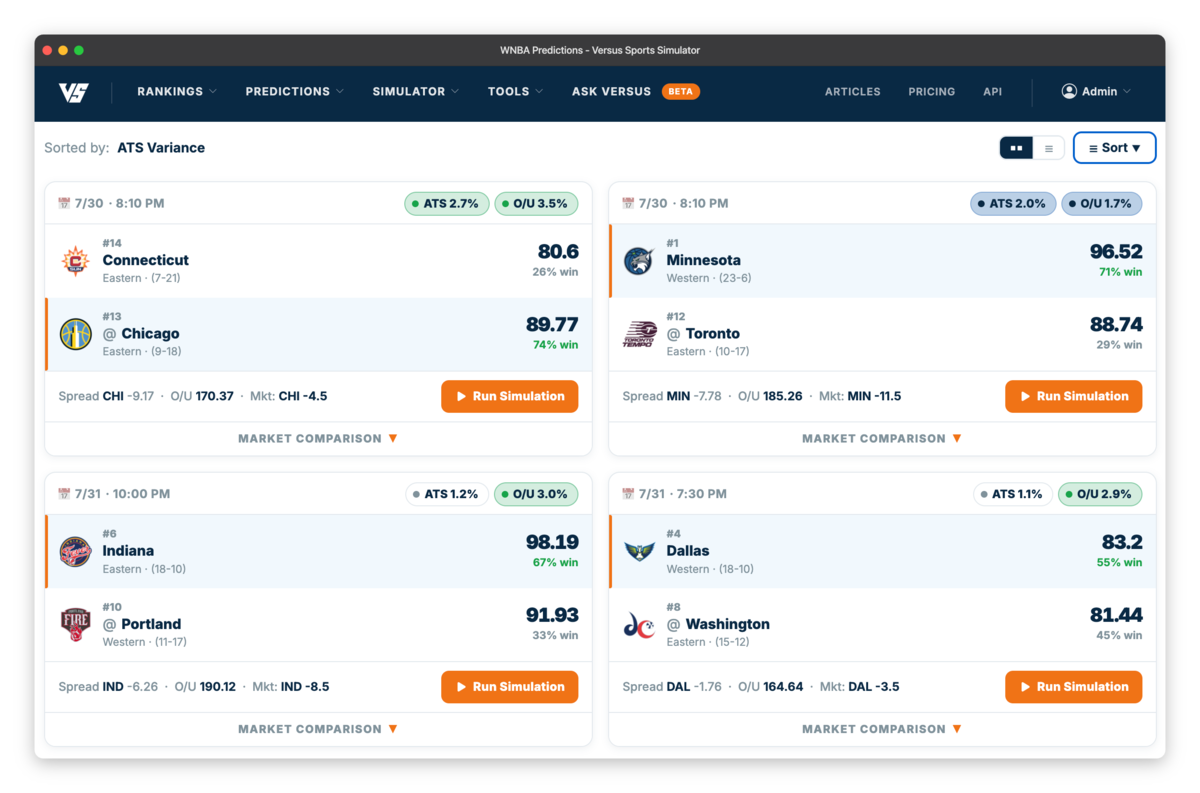The image size is (1200, 793).
Task: Expand Market Comparison for Indiana-Portland game
Action: tap(318, 729)
